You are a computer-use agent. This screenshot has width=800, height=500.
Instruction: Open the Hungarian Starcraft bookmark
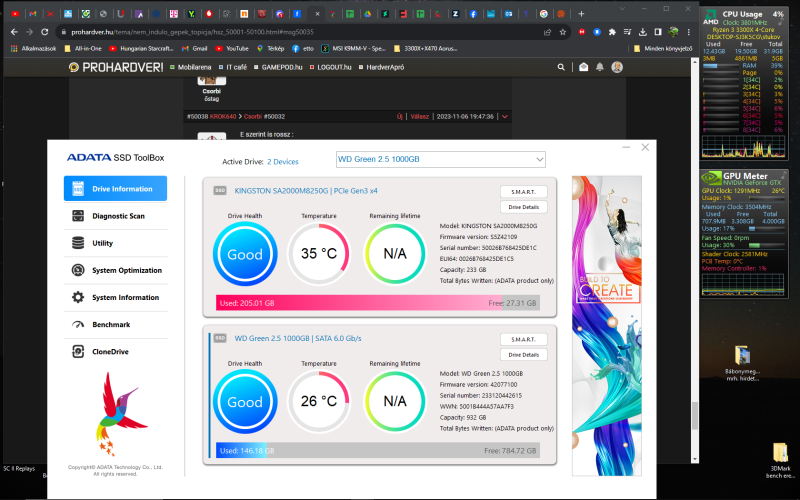click(x=141, y=48)
